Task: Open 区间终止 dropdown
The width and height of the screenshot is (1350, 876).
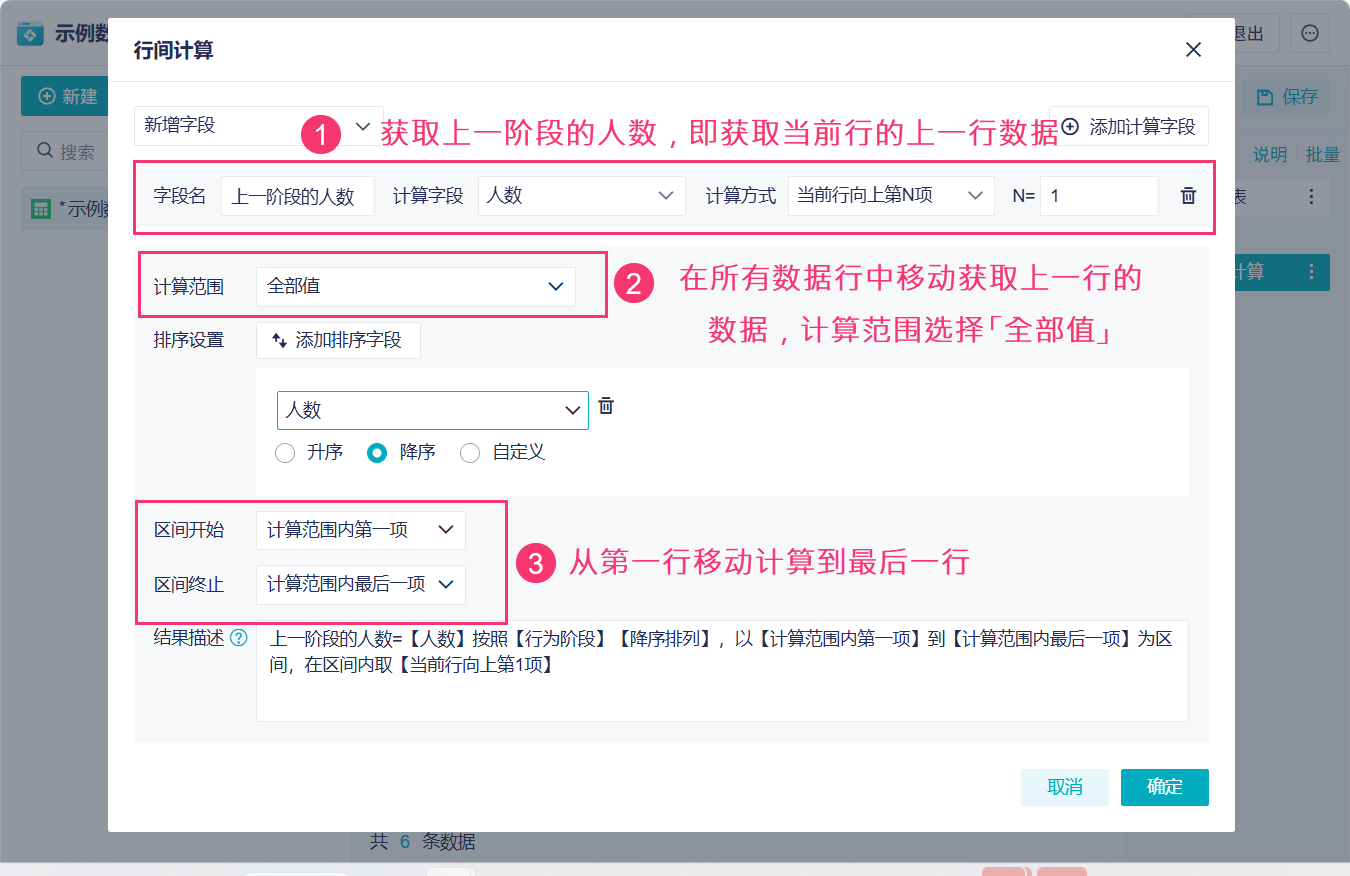Action: pos(361,584)
